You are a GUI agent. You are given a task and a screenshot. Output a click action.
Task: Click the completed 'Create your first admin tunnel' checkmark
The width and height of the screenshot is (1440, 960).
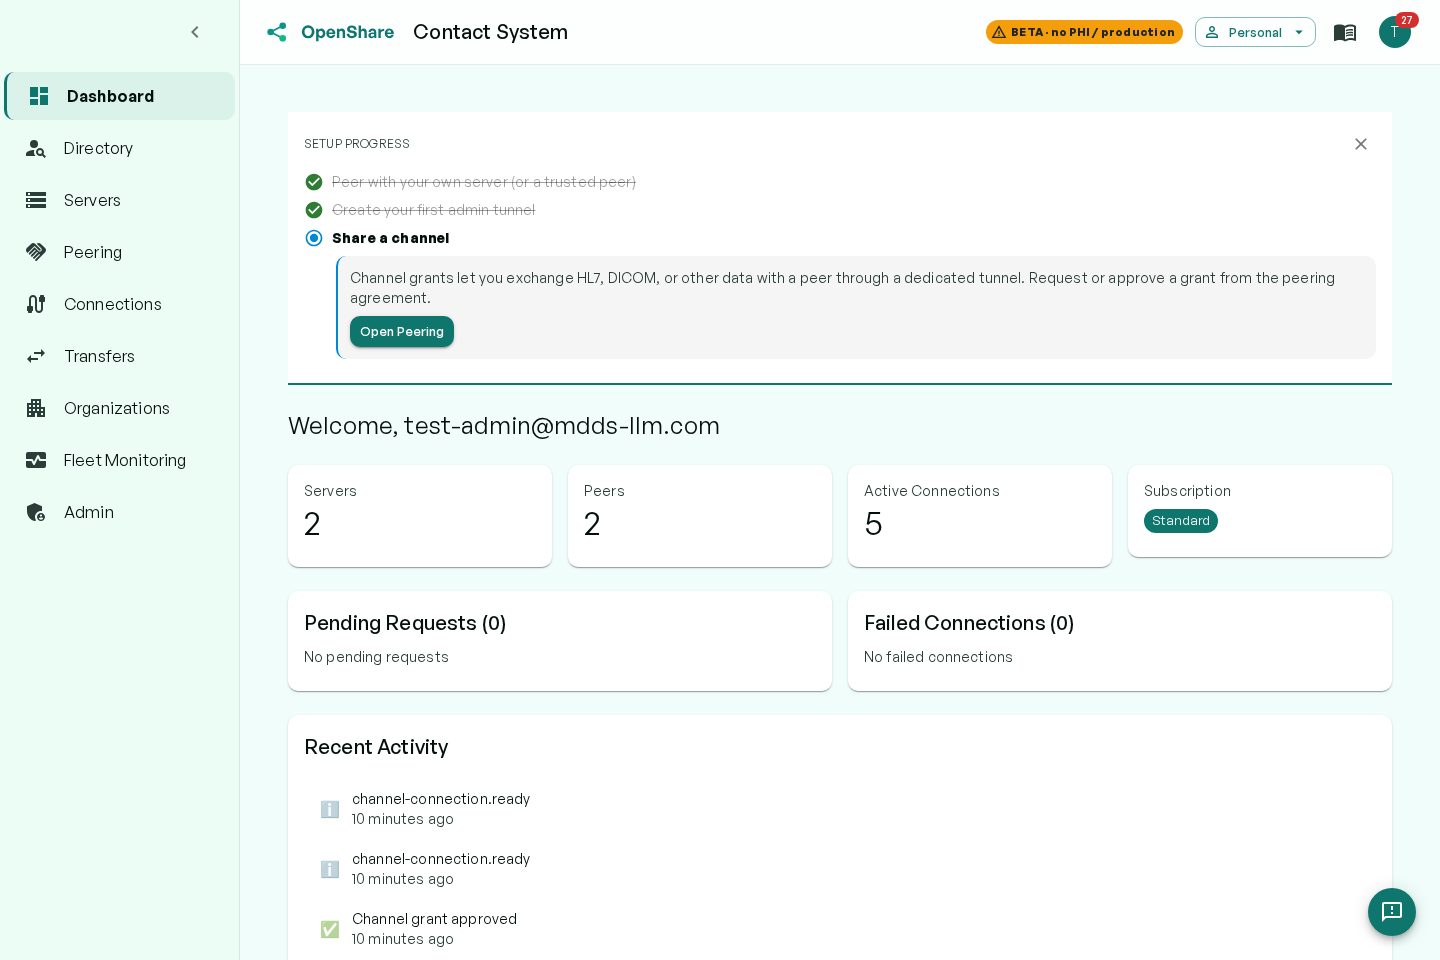(314, 210)
